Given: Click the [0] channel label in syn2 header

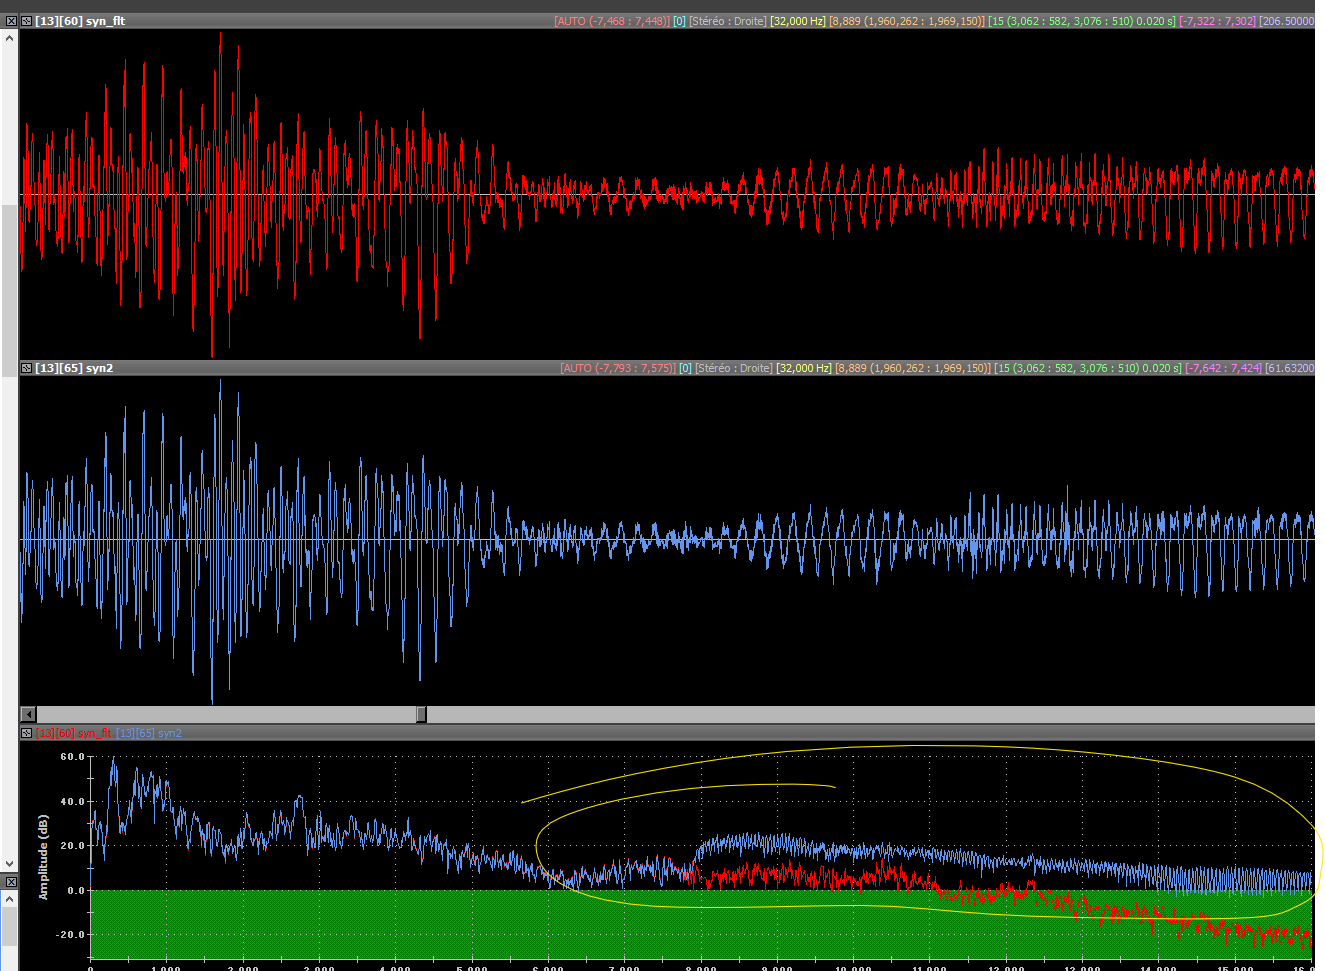Looking at the screenshot, I should coord(685,368).
